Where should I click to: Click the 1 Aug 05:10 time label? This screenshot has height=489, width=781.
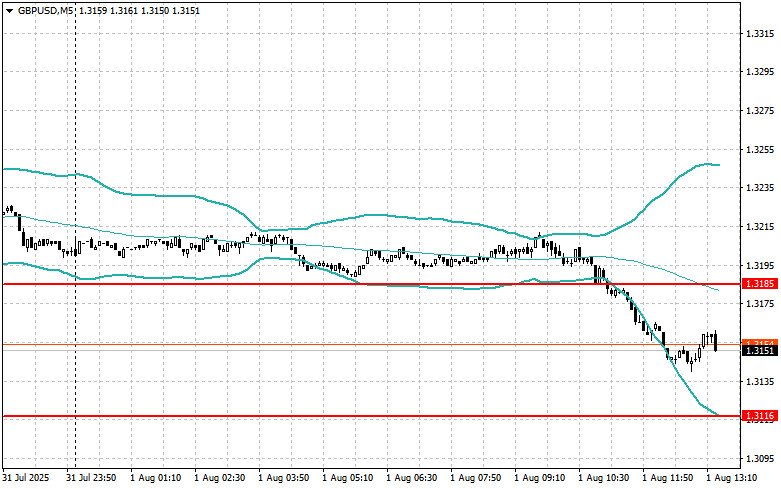pos(349,478)
